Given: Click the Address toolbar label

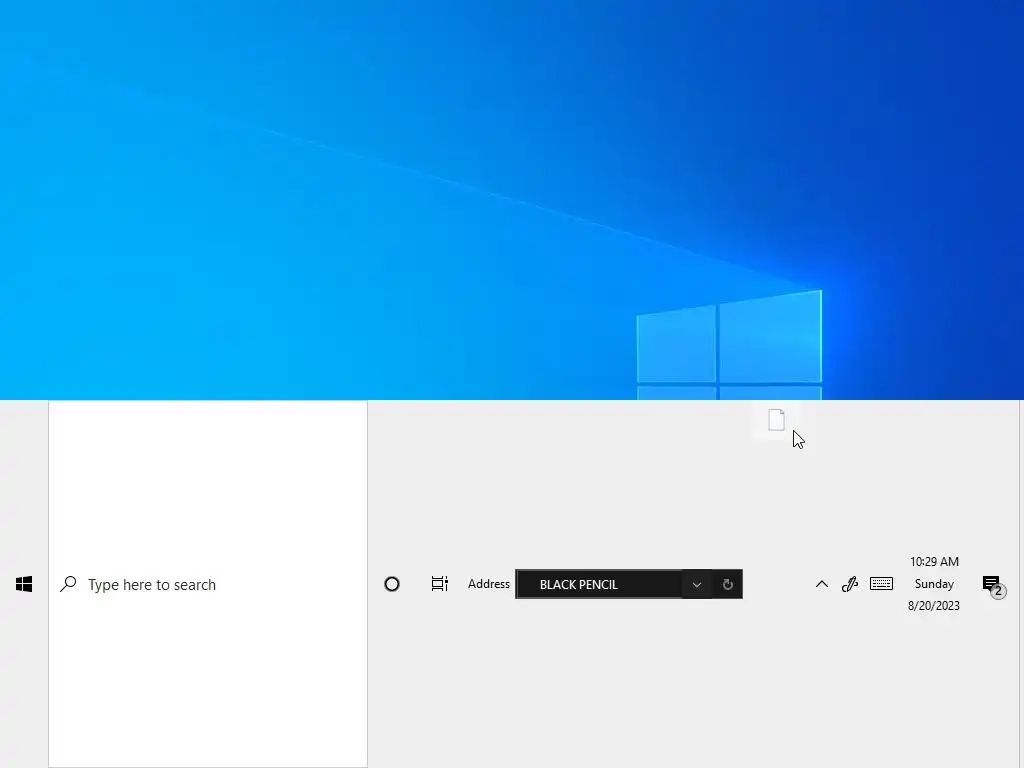Looking at the screenshot, I should (x=488, y=584).
